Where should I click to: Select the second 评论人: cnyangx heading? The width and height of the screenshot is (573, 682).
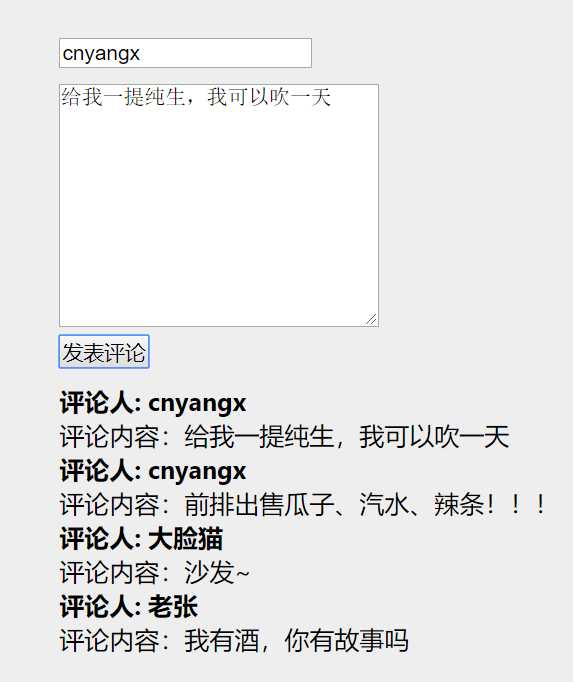[x=153, y=471]
